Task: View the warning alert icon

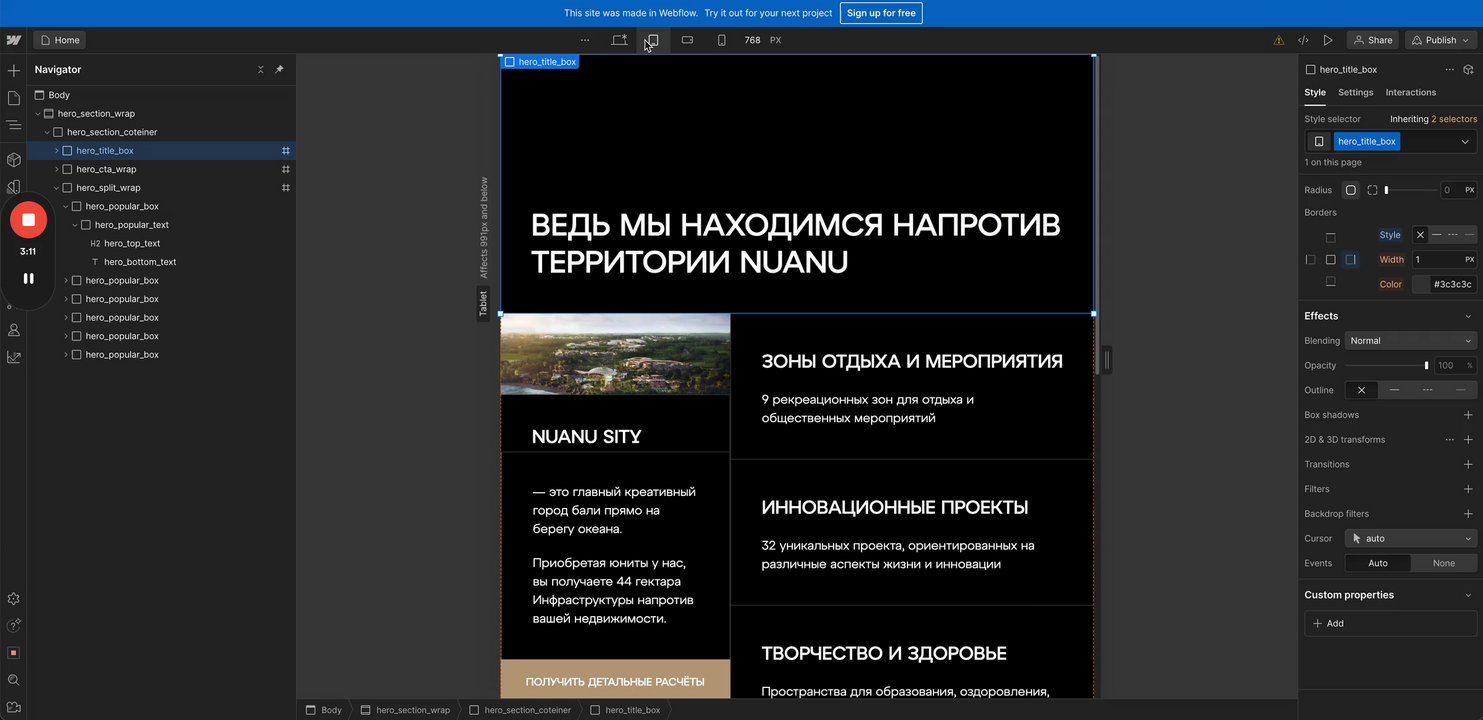Action: [1279, 41]
